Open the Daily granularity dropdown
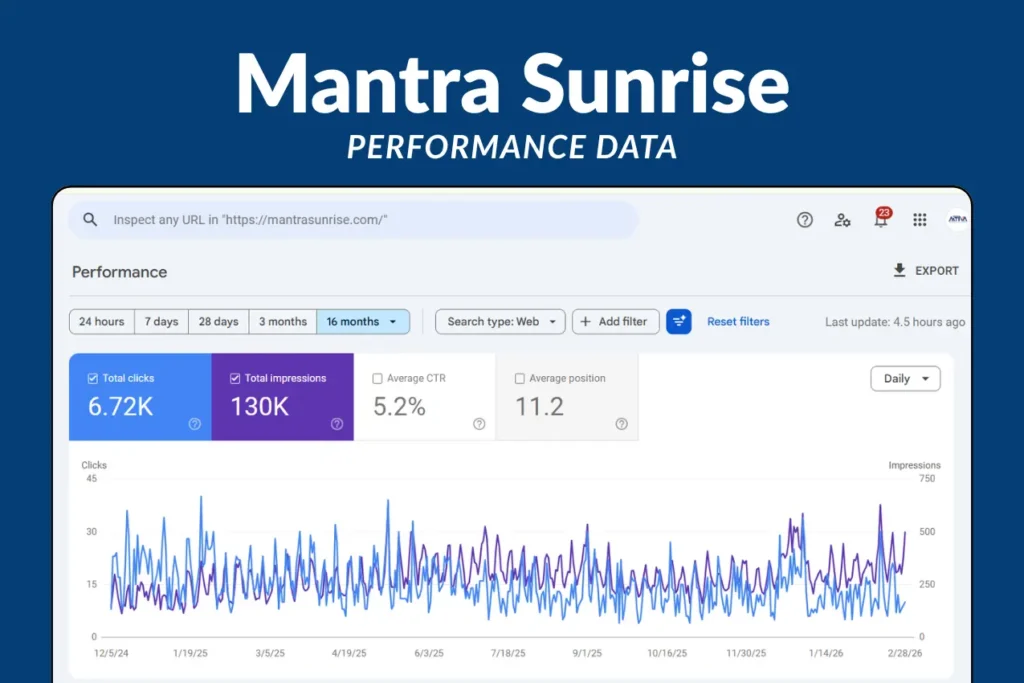The image size is (1024, 683). tap(905, 378)
